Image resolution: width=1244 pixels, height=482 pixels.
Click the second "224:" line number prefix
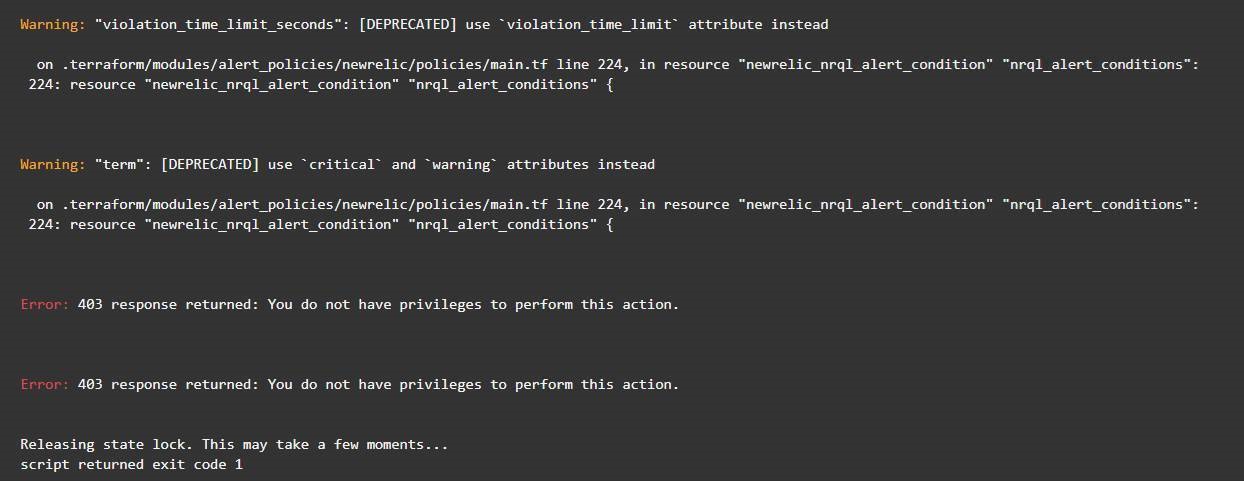coord(45,224)
